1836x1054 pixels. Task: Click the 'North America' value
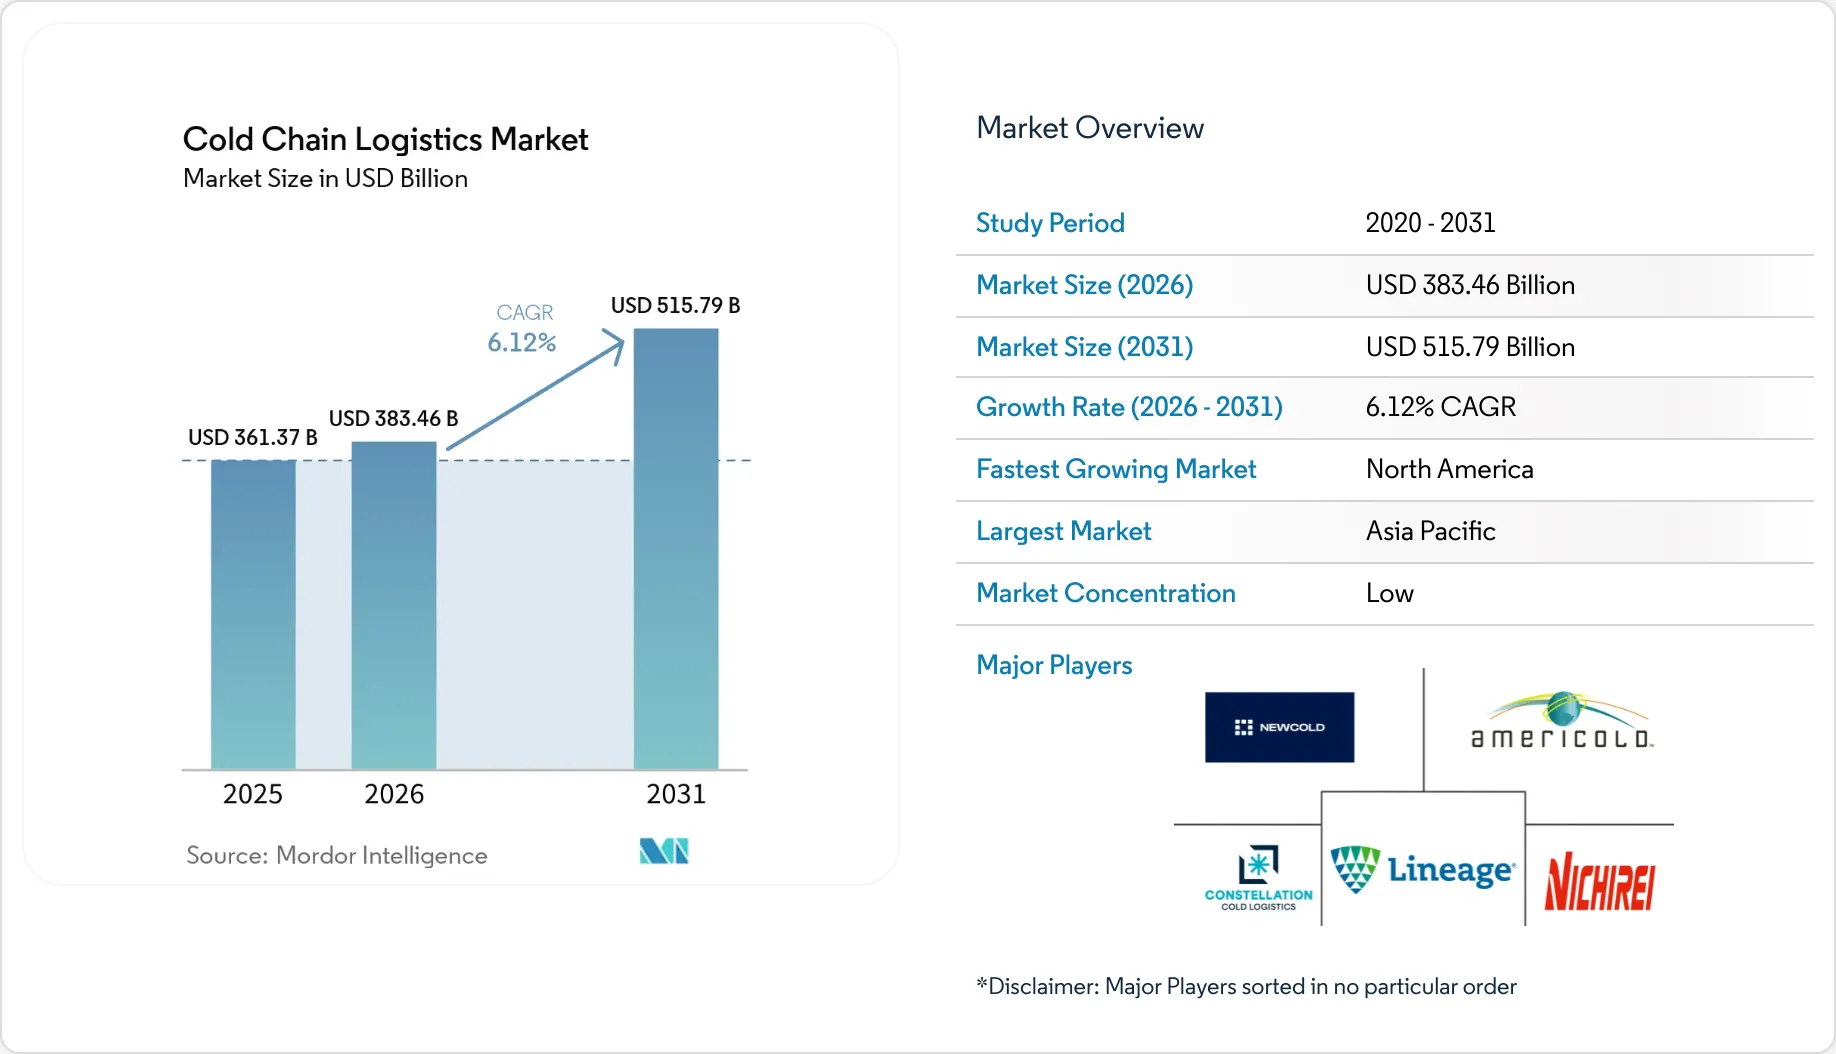1449,469
